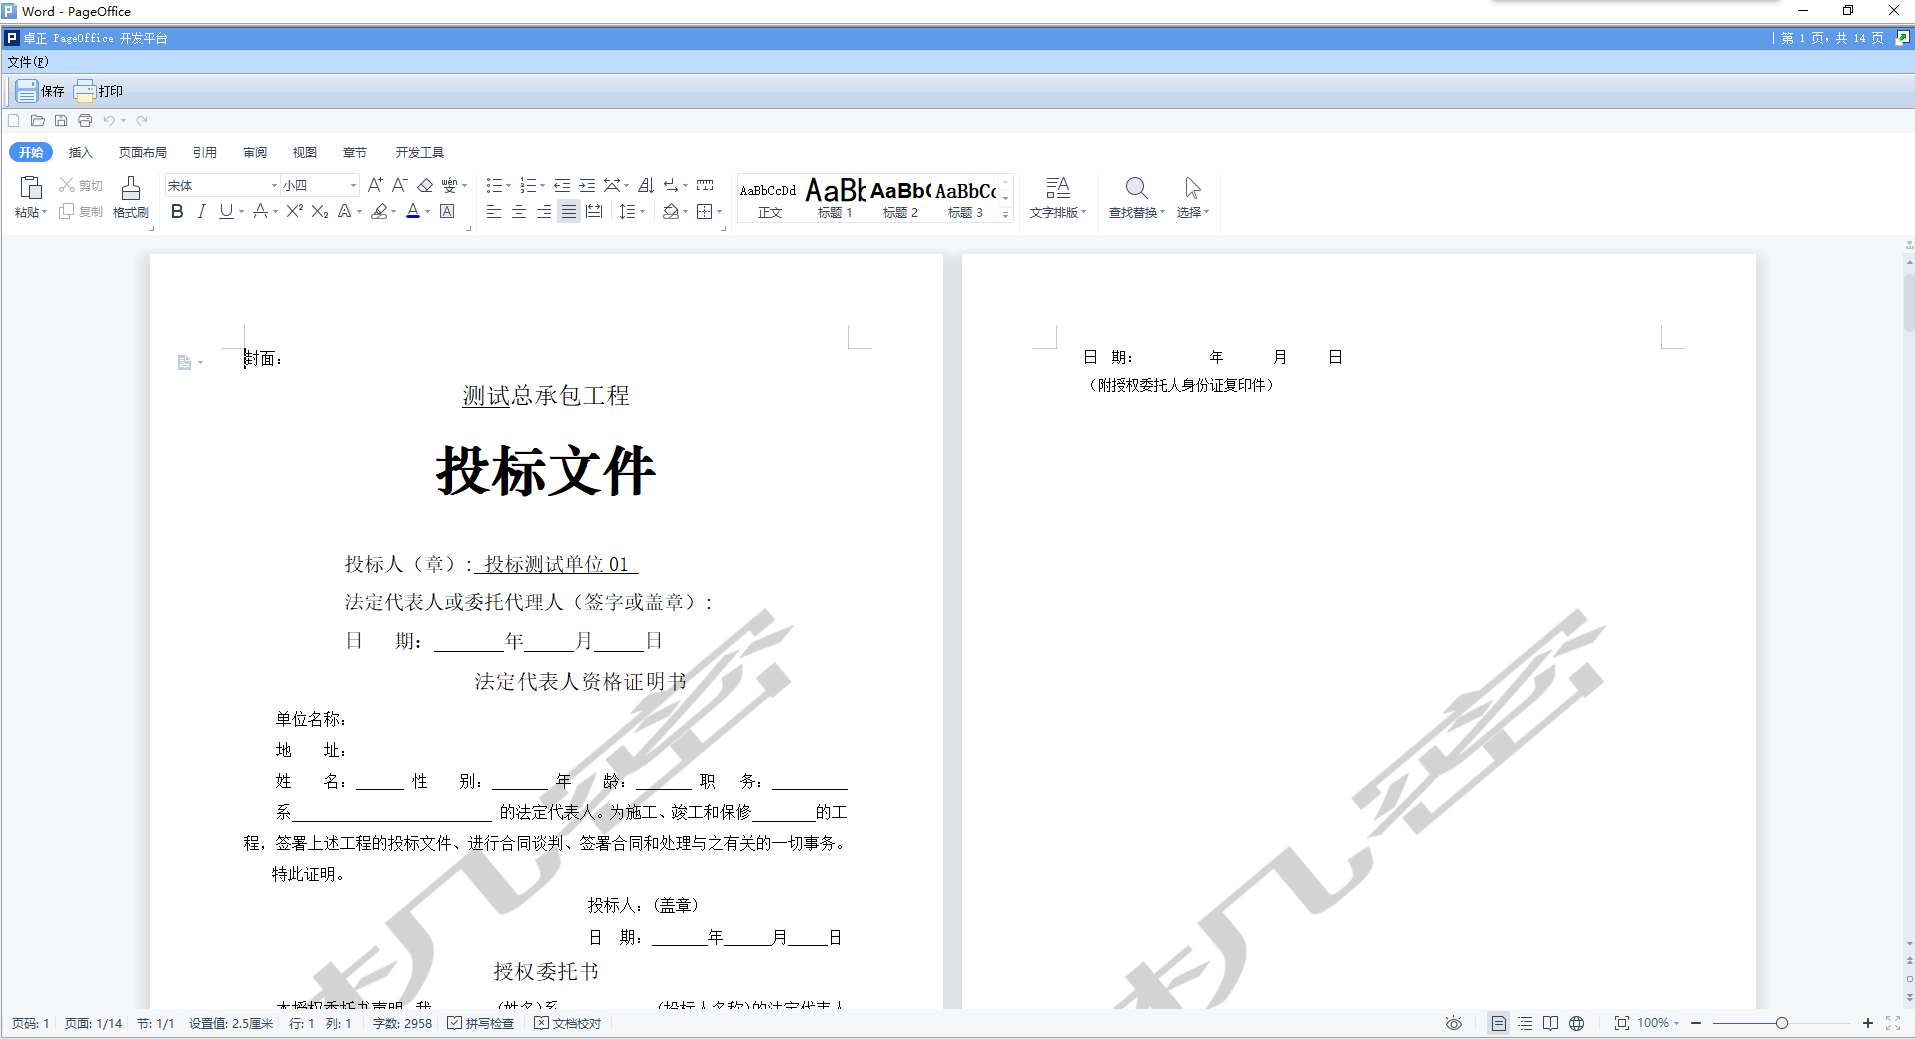Switch to the 插入 ribbon tab
This screenshot has height=1039, width=1915.
[80, 152]
